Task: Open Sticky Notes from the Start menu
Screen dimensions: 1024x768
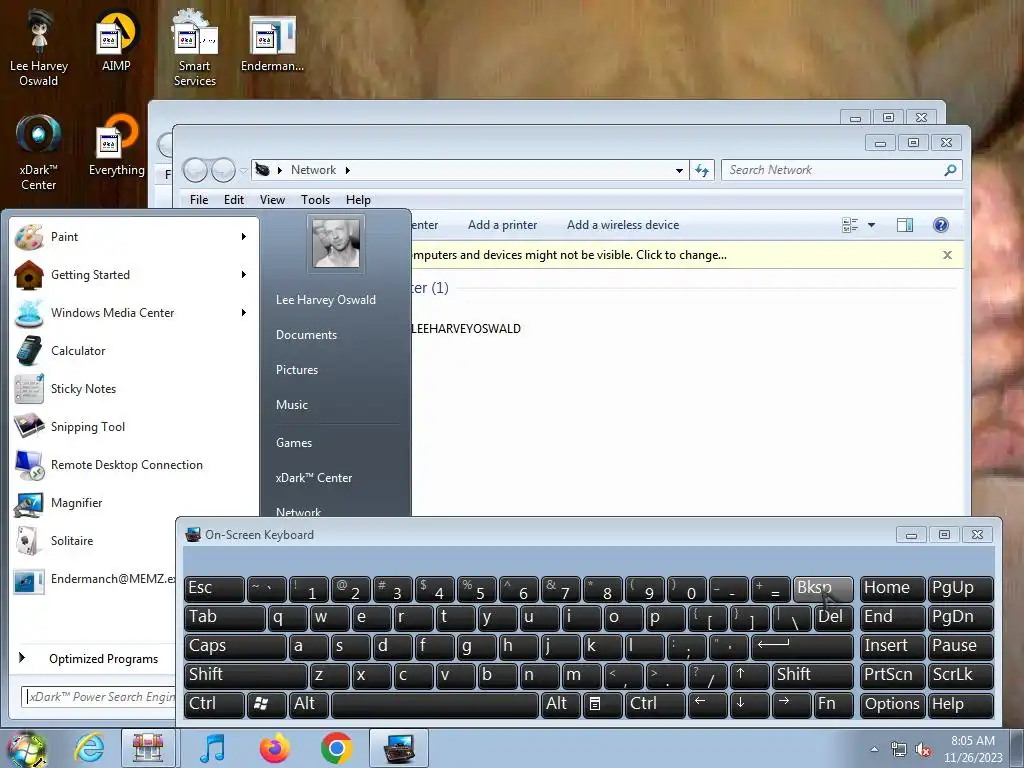Action: [131, 389]
